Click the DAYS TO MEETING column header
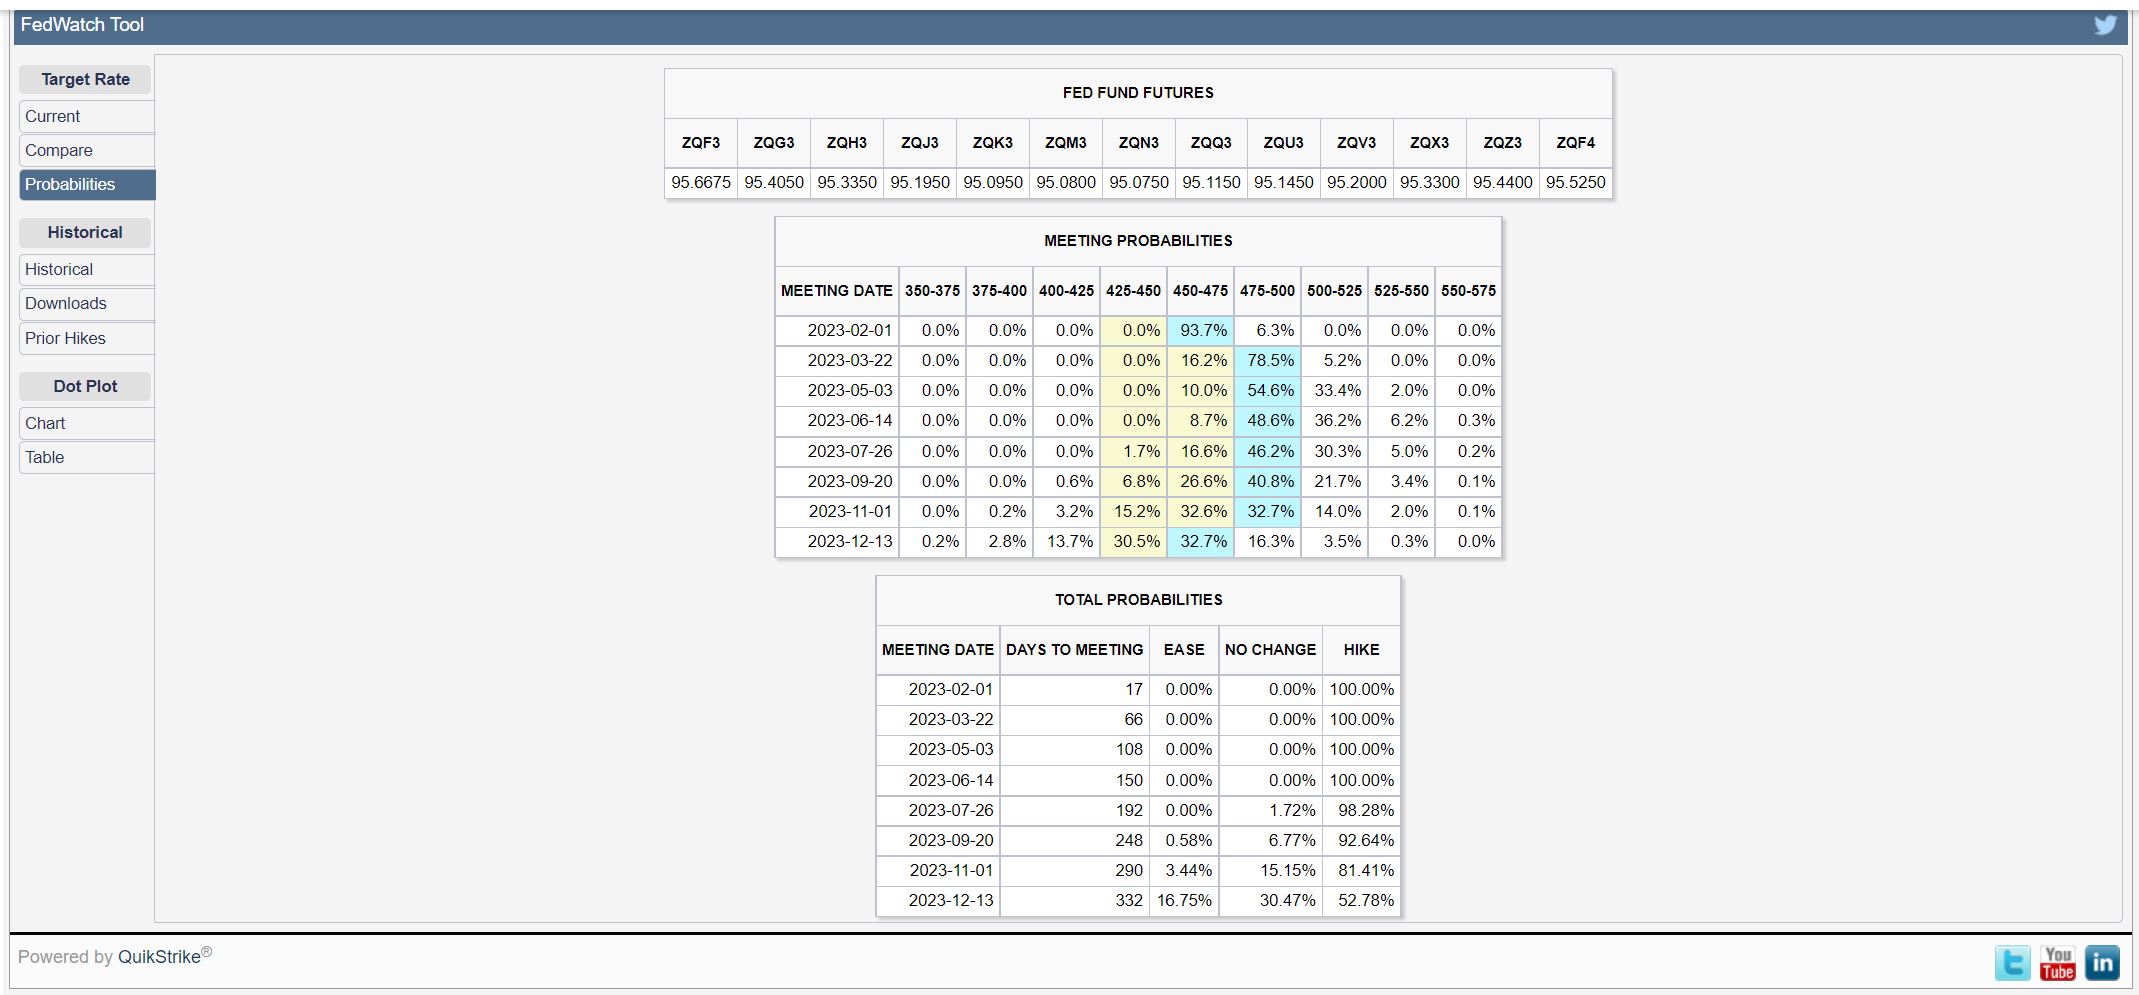Screen dimensions: 2139x995 pos(1075,650)
